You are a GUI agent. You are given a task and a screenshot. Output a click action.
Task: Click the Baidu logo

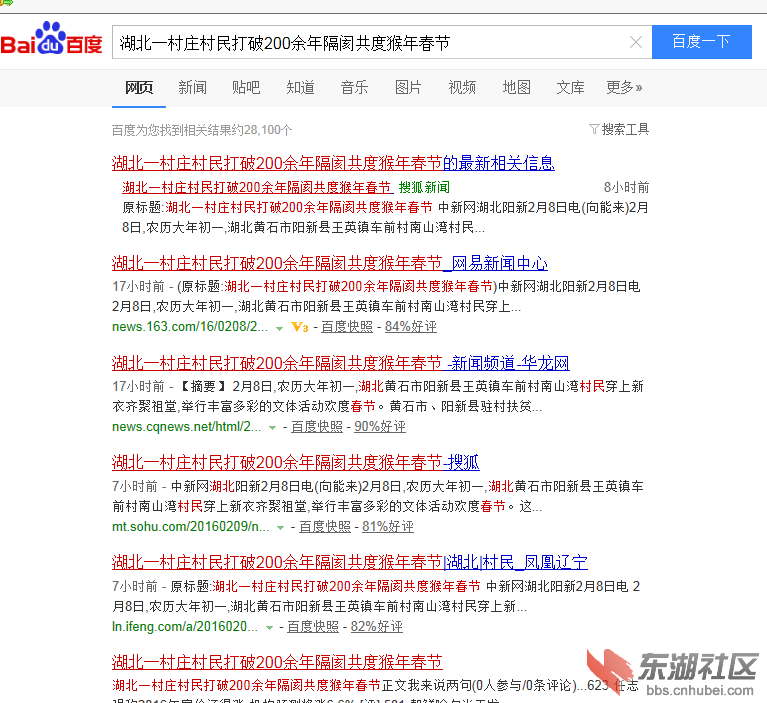pos(51,38)
